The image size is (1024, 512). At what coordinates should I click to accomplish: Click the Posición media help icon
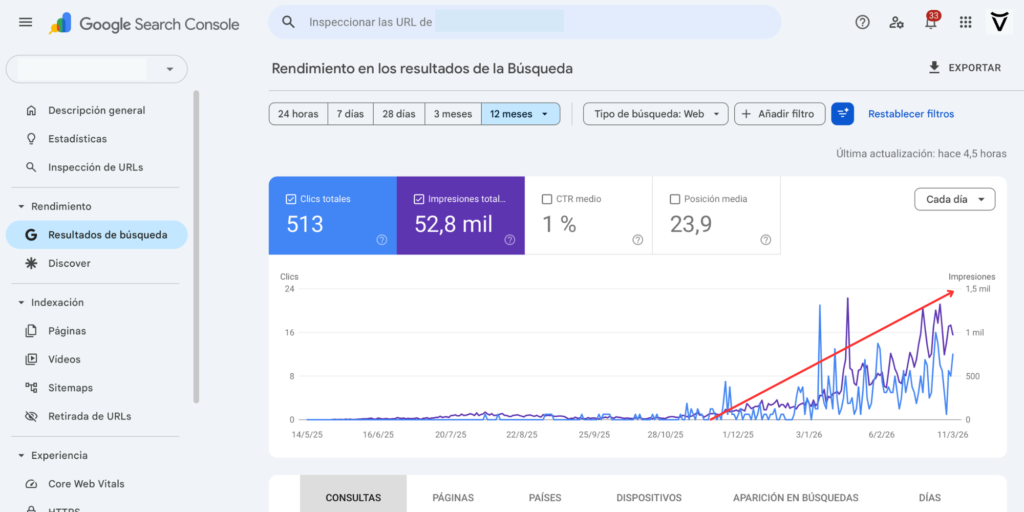766,240
